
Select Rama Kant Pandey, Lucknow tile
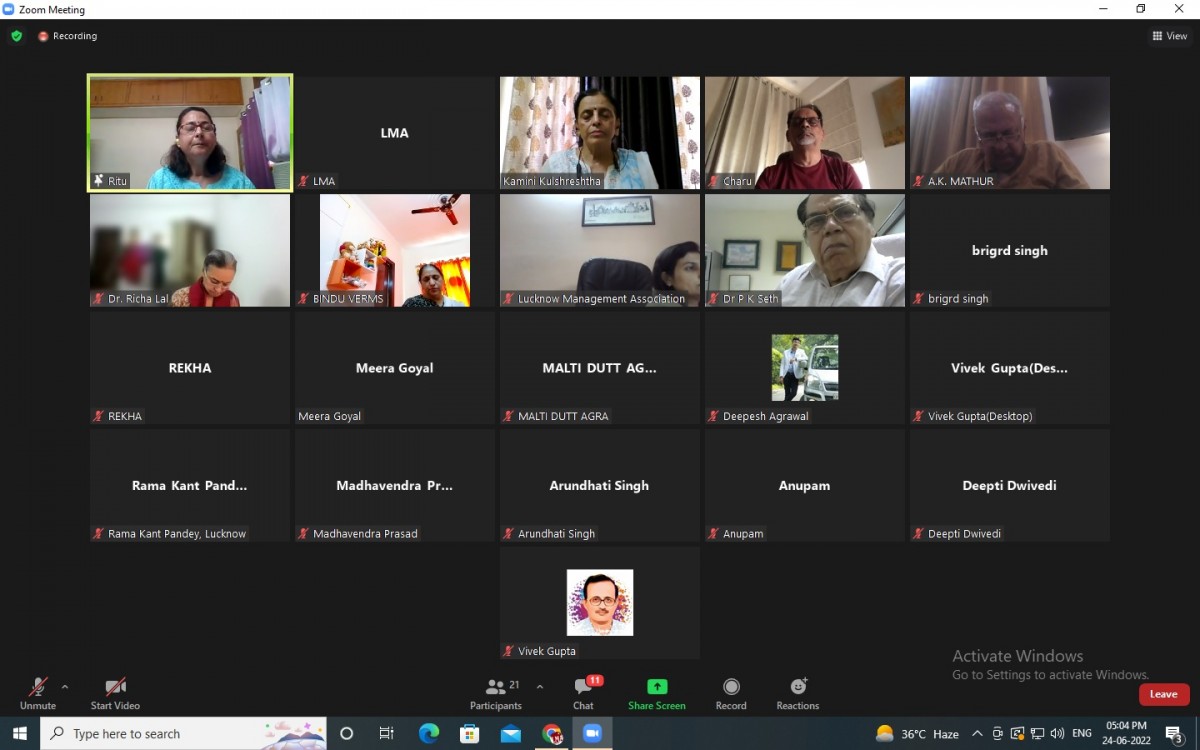pos(190,485)
